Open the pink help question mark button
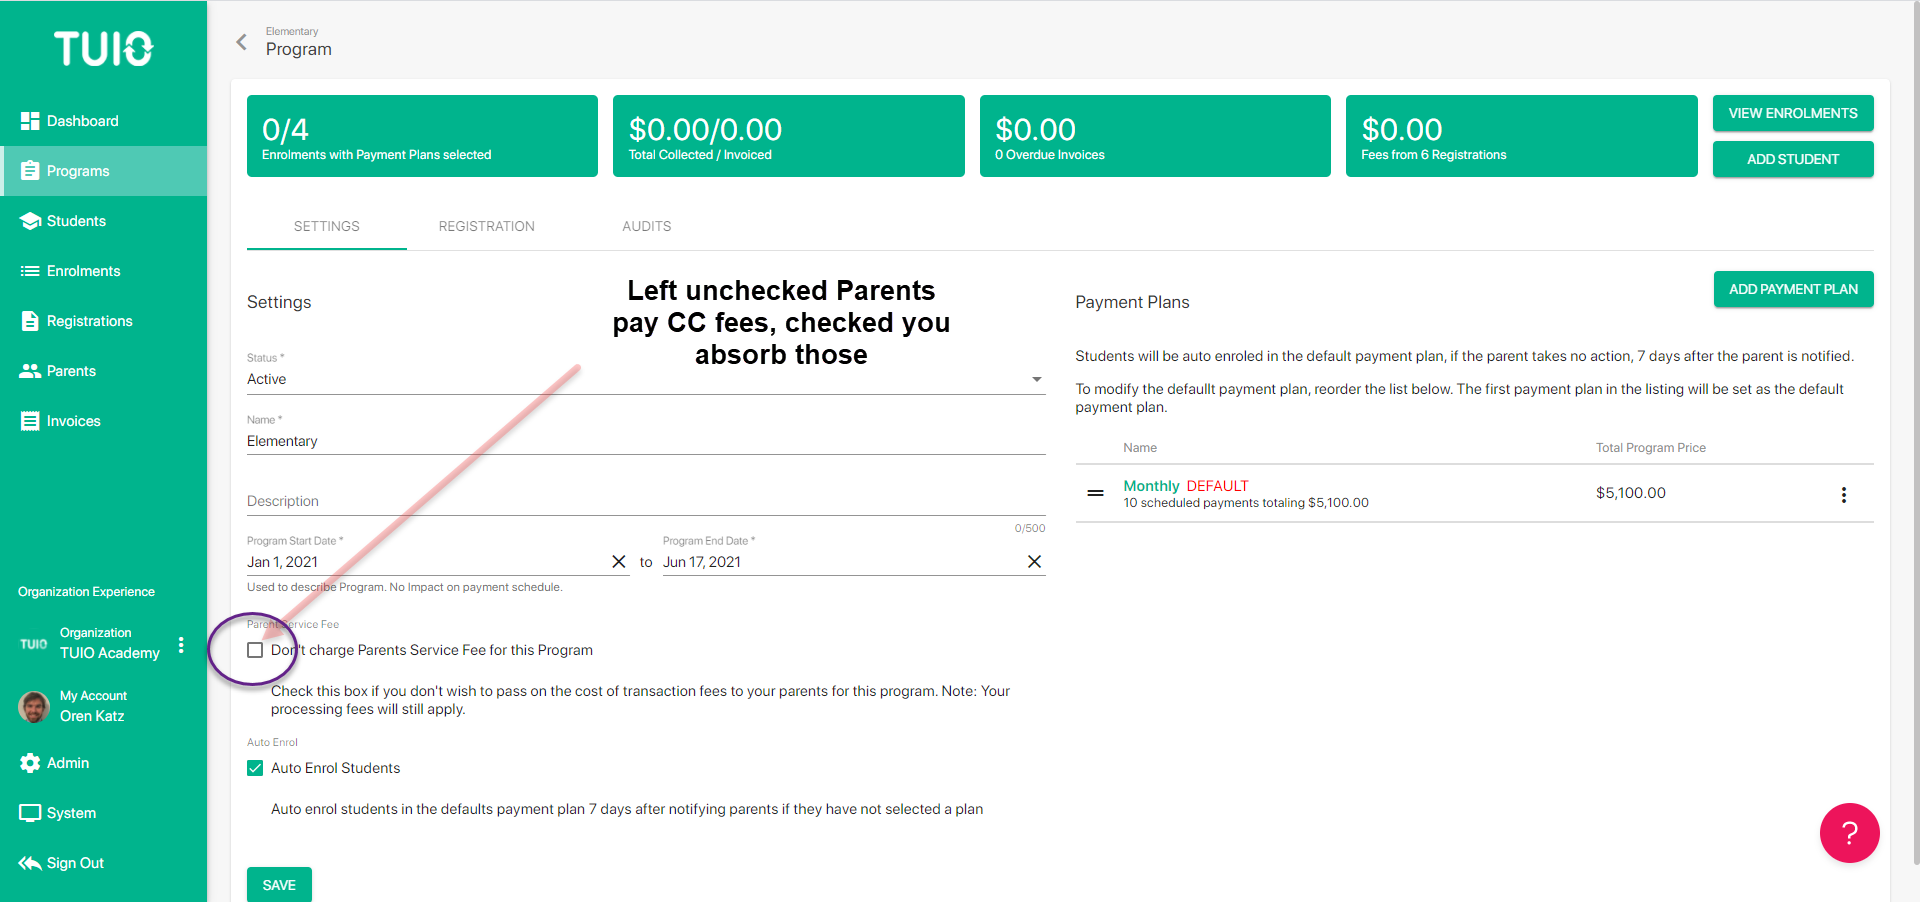 pos(1849,832)
